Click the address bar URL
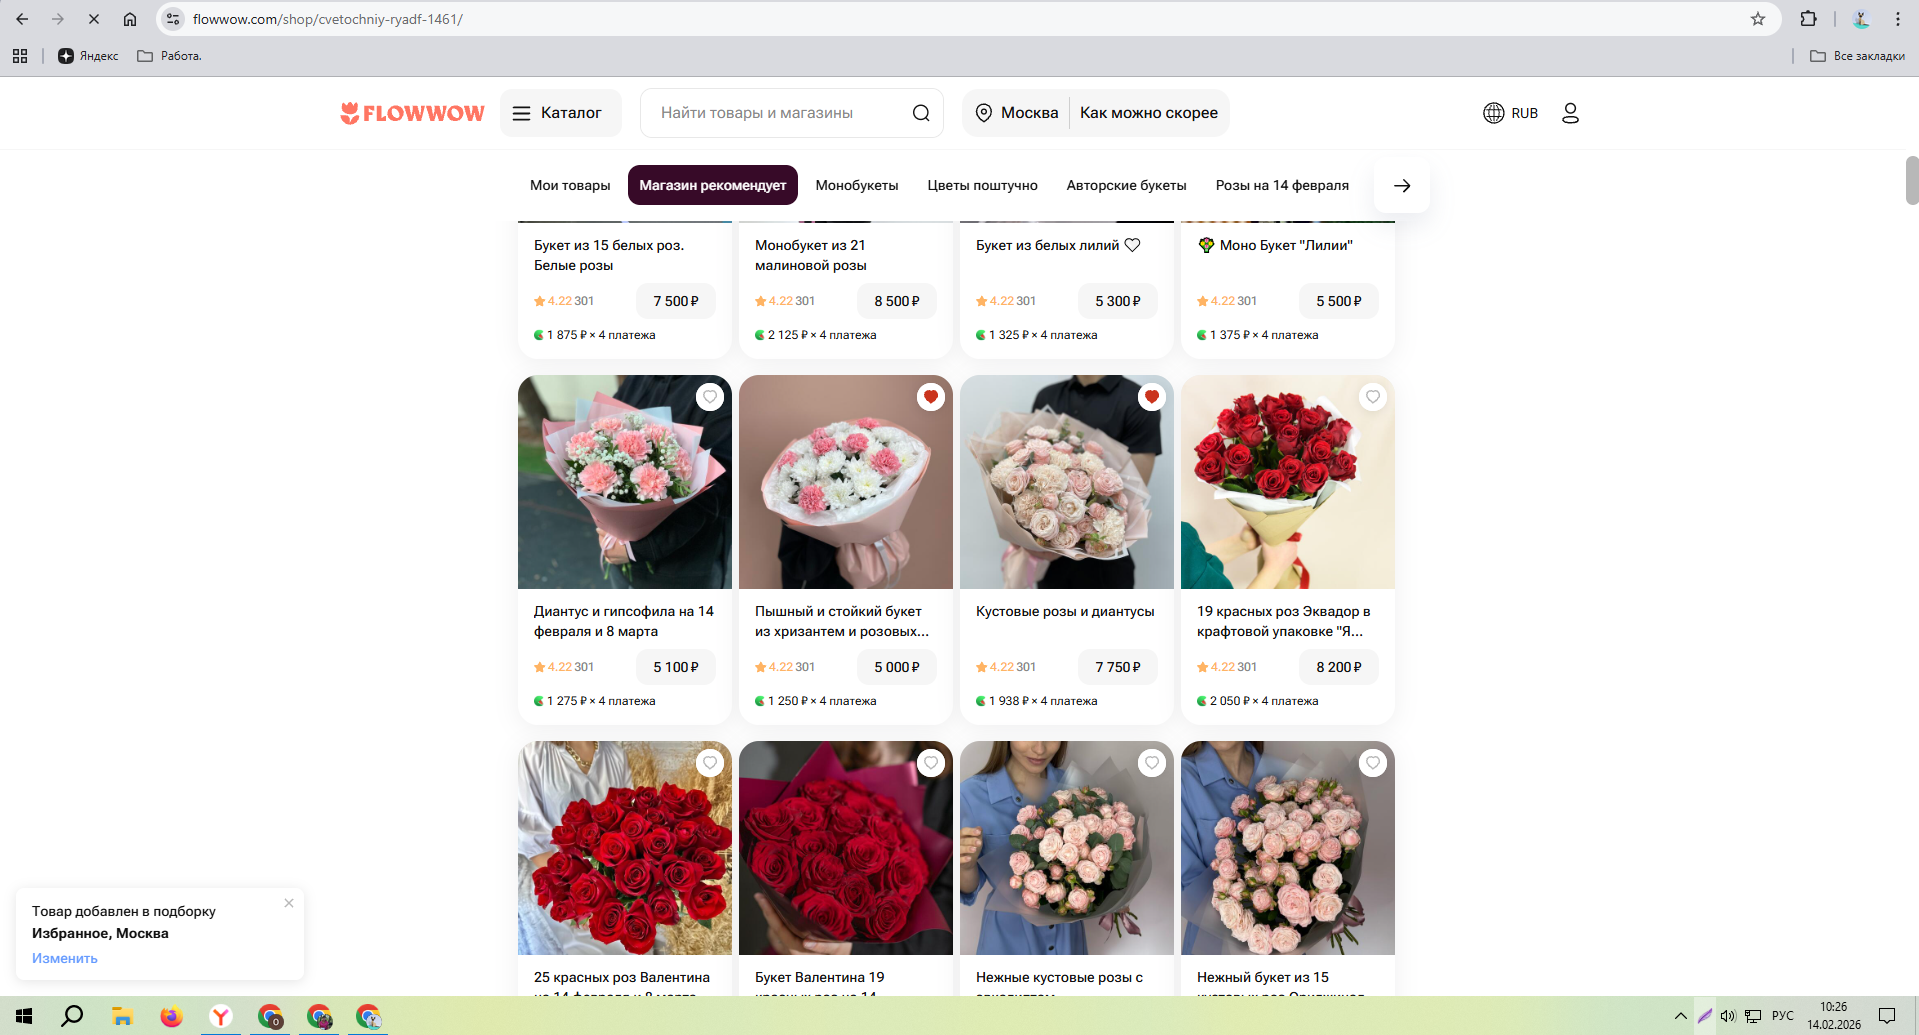1919x1035 pixels. pos(328,19)
